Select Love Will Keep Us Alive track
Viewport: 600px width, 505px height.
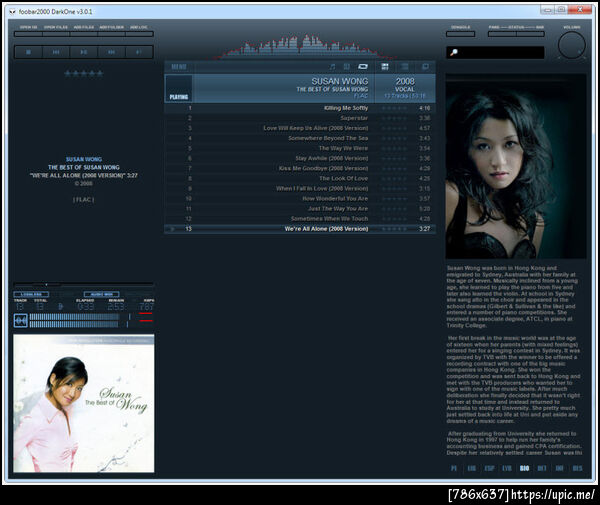tap(300, 128)
